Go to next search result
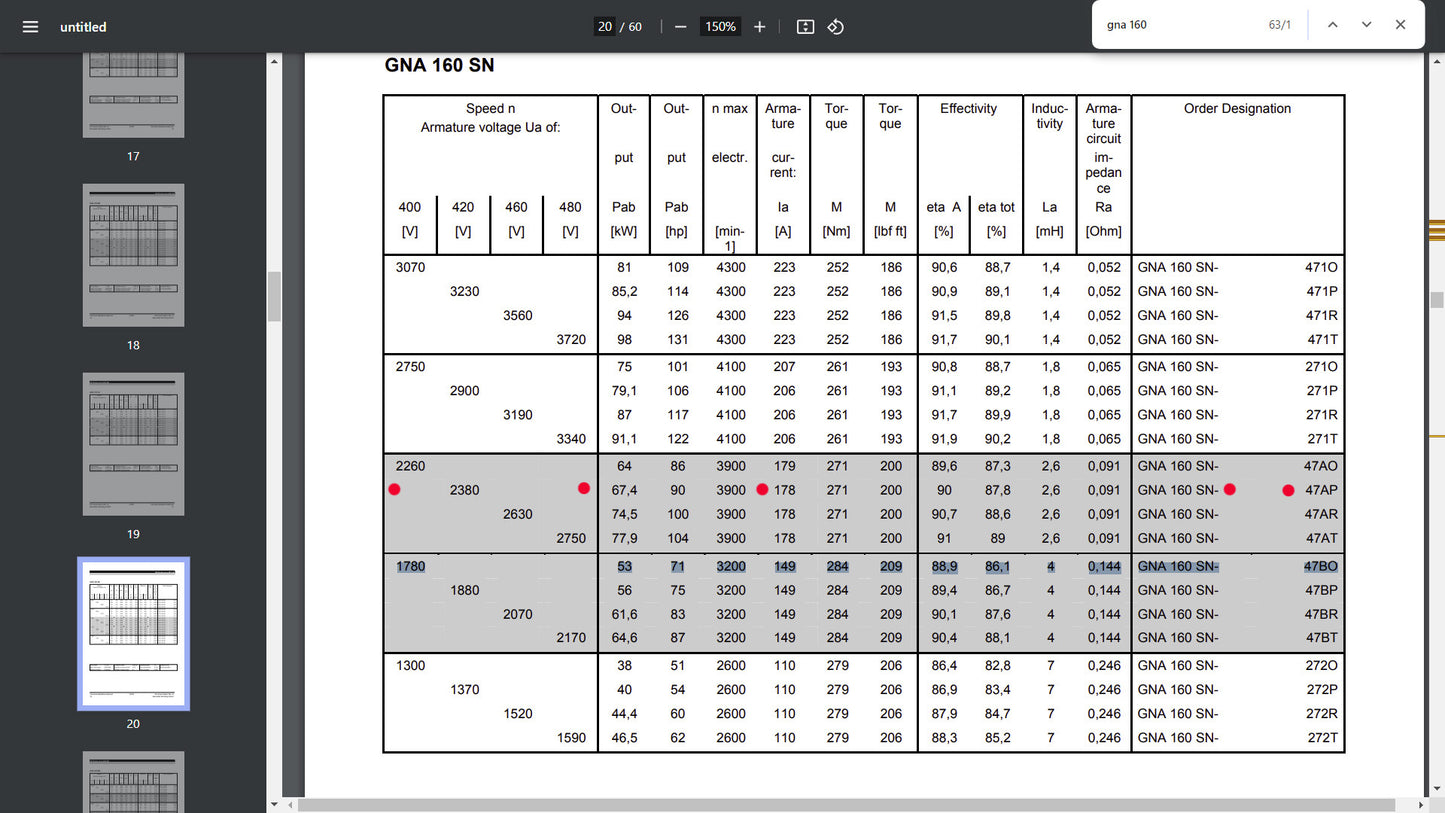The width and height of the screenshot is (1445, 813). tap(1366, 25)
